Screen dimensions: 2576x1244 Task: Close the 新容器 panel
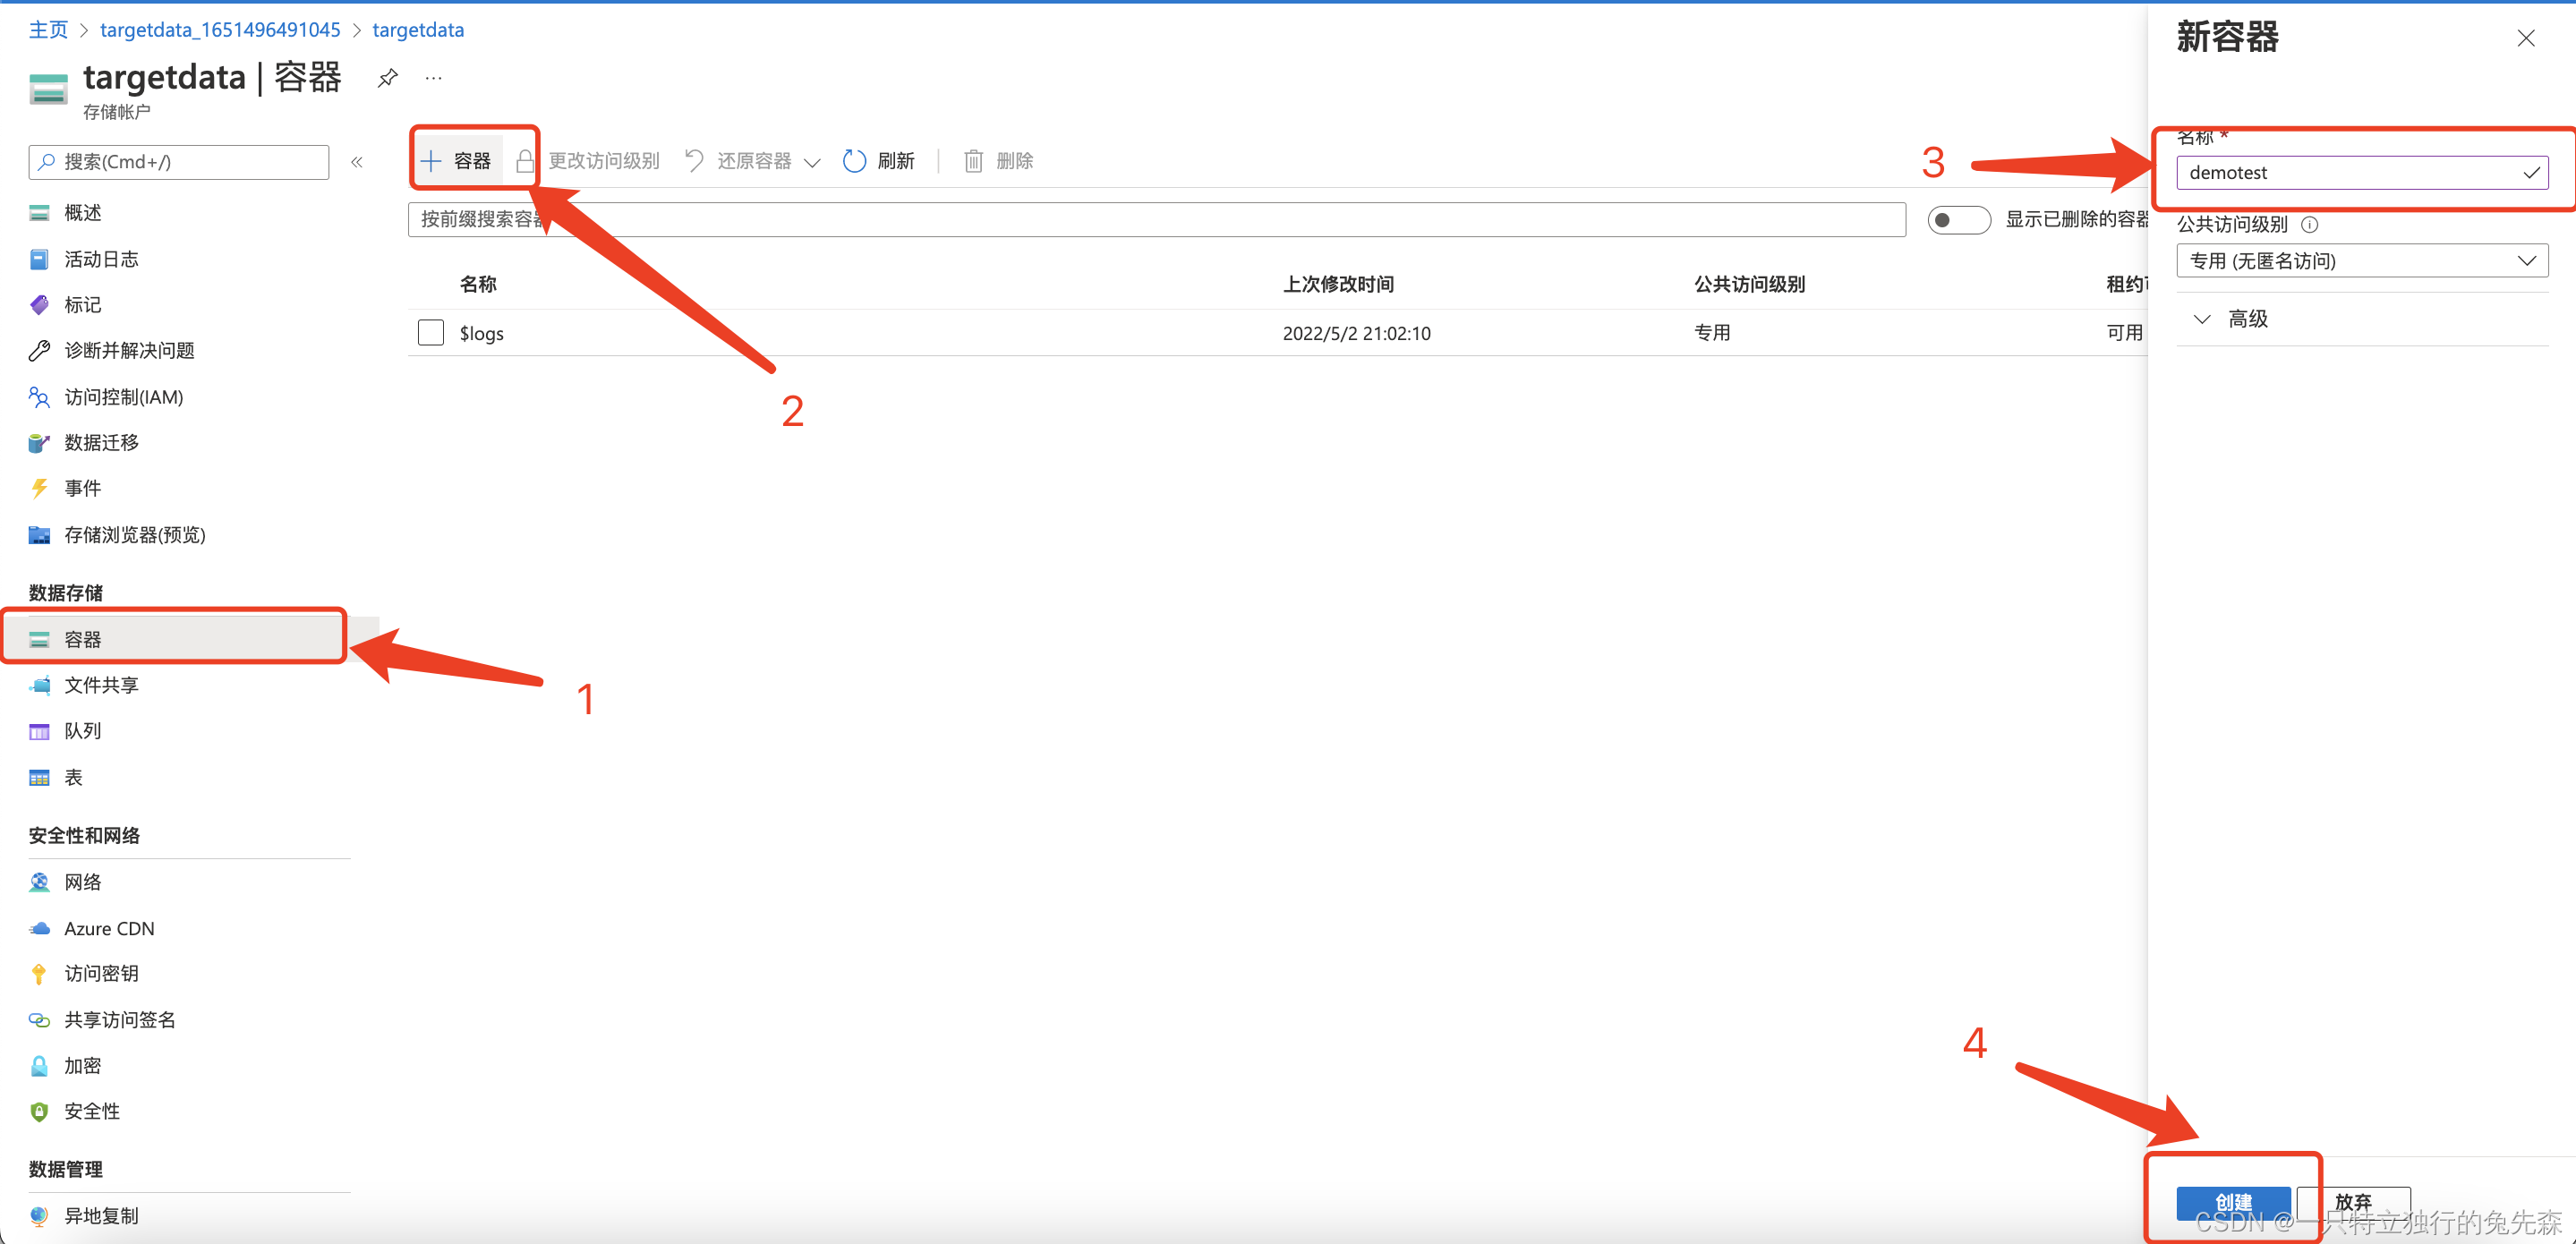[x=2526, y=38]
